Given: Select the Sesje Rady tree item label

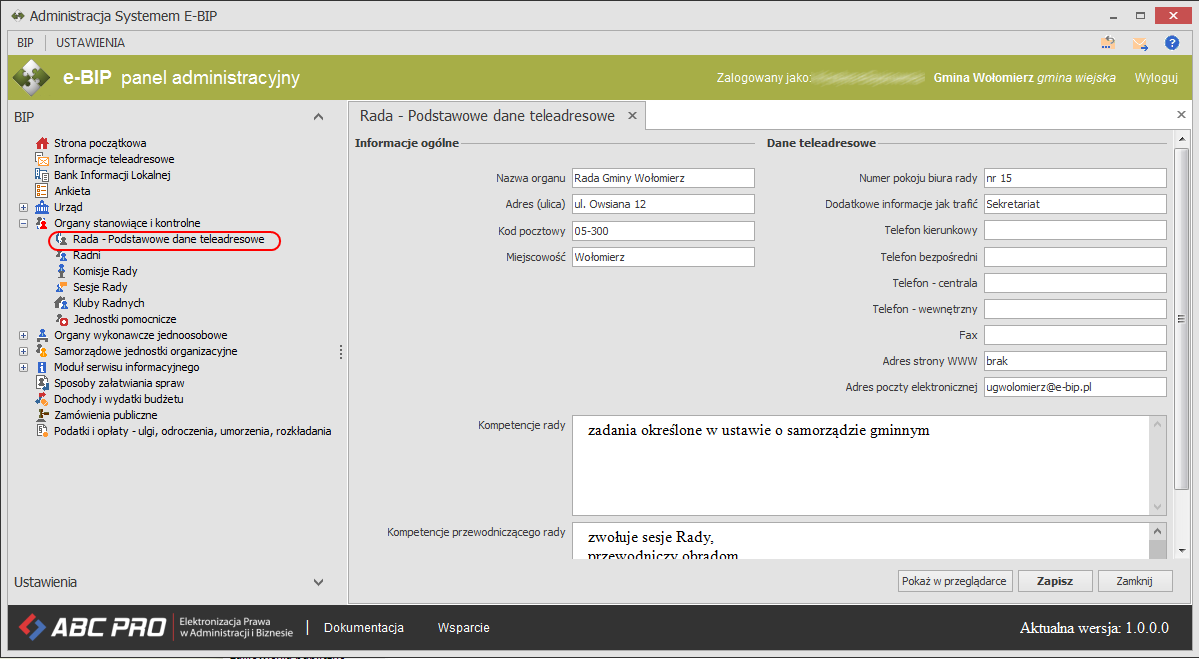Looking at the screenshot, I should click(x=100, y=287).
